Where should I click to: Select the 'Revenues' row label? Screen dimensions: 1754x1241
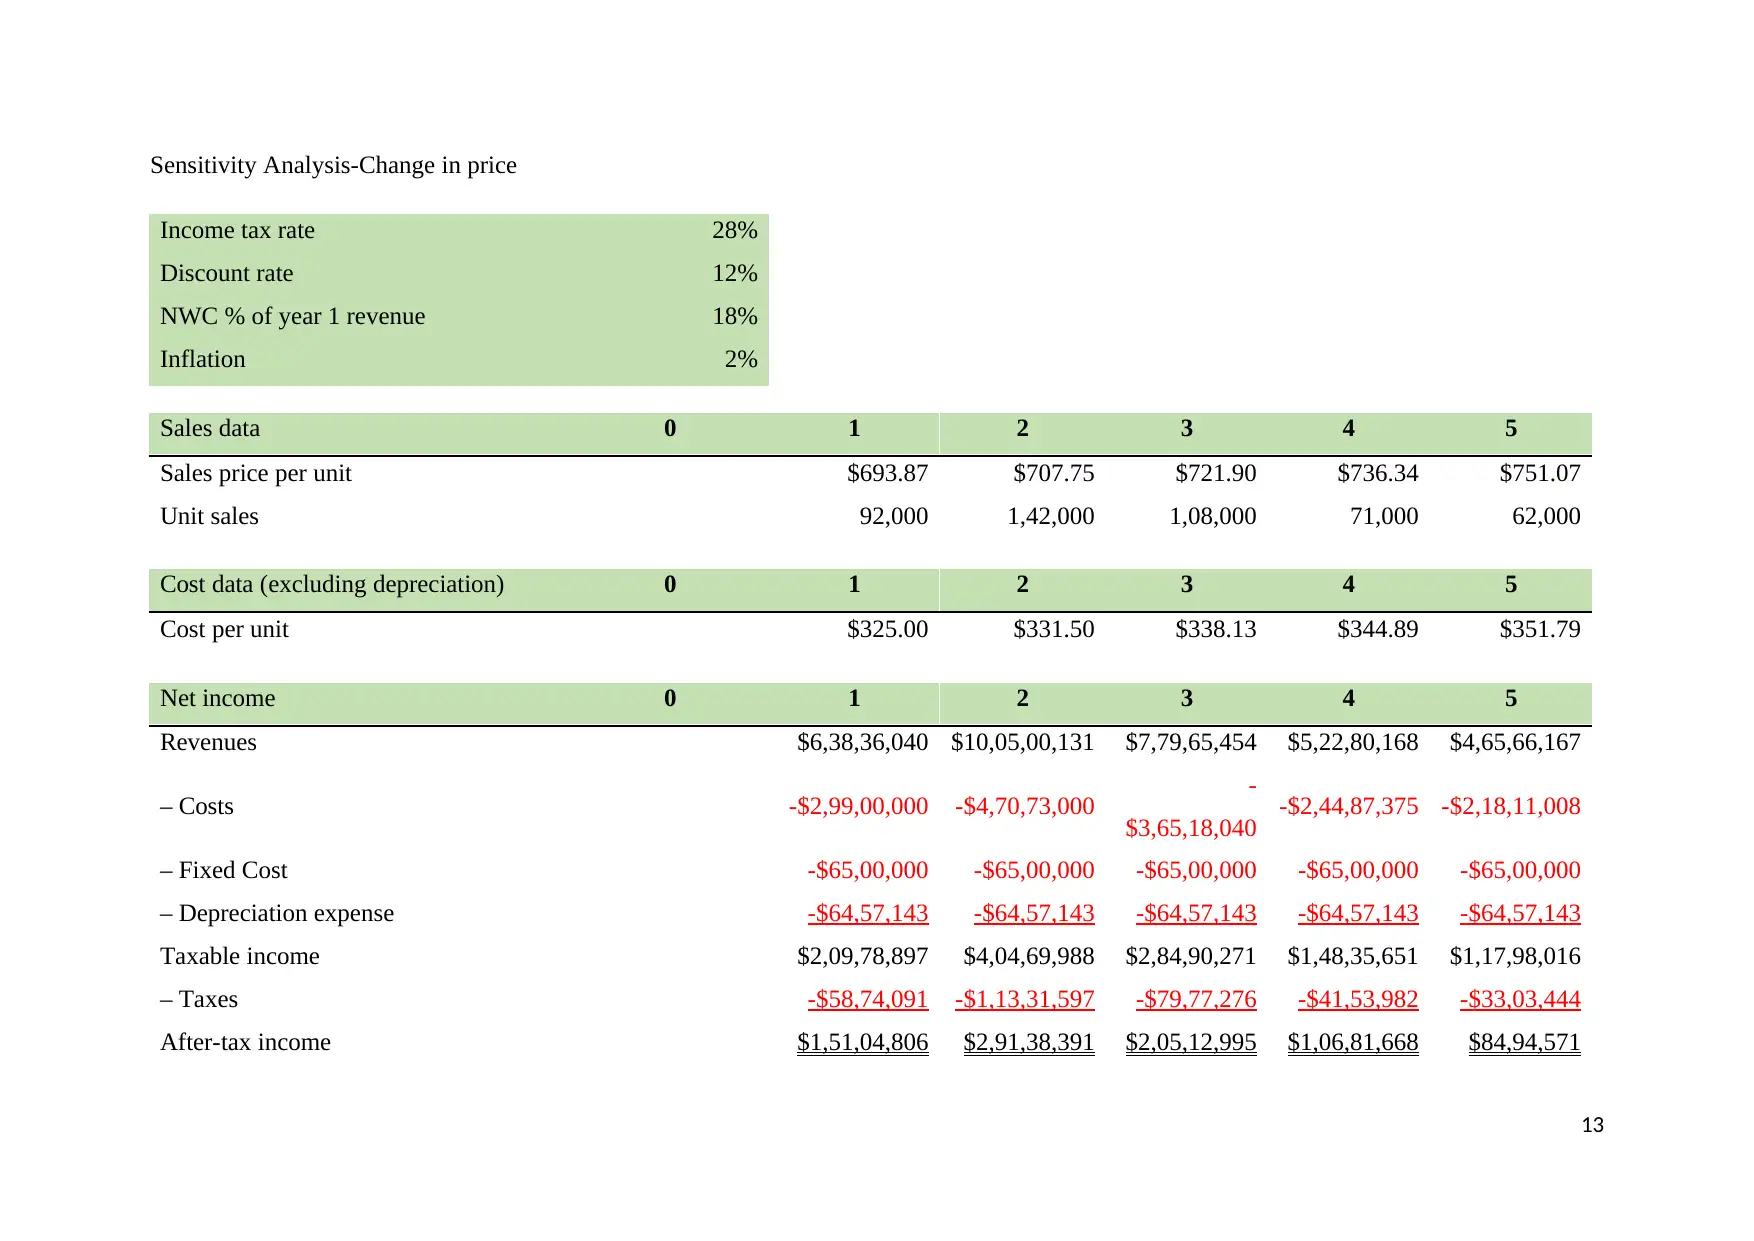pyautogui.click(x=208, y=742)
